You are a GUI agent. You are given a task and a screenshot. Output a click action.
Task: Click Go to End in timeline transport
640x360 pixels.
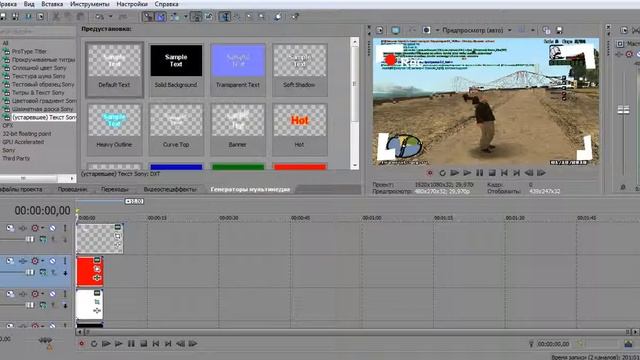(x=168, y=344)
